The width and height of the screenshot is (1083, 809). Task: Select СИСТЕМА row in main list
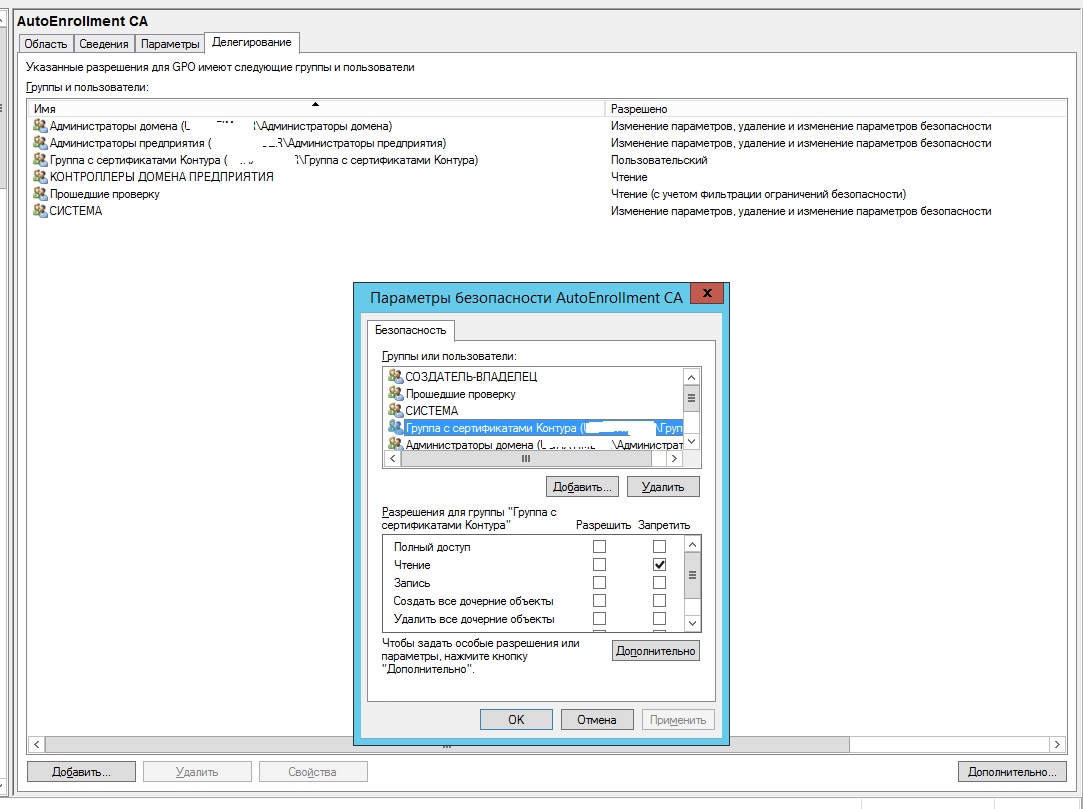pyautogui.click(x=547, y=211)
